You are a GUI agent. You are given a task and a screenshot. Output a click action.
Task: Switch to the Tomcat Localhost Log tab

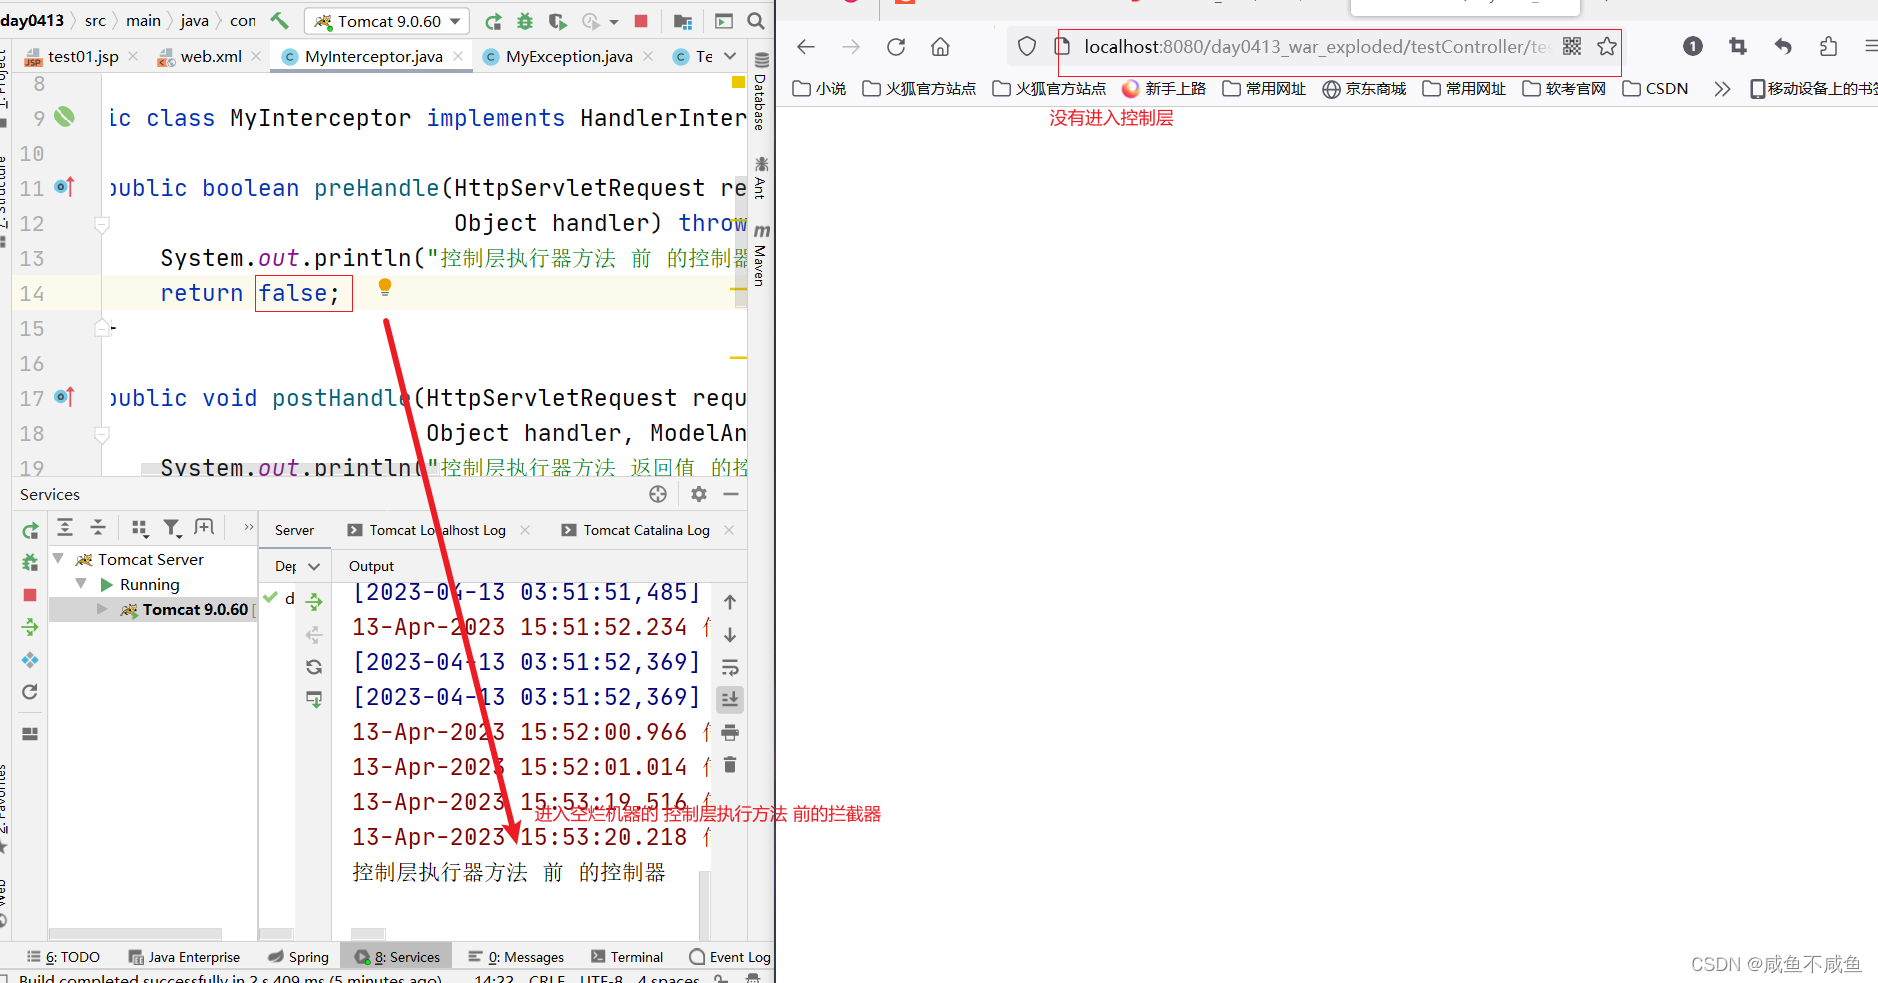click(437, 530)
